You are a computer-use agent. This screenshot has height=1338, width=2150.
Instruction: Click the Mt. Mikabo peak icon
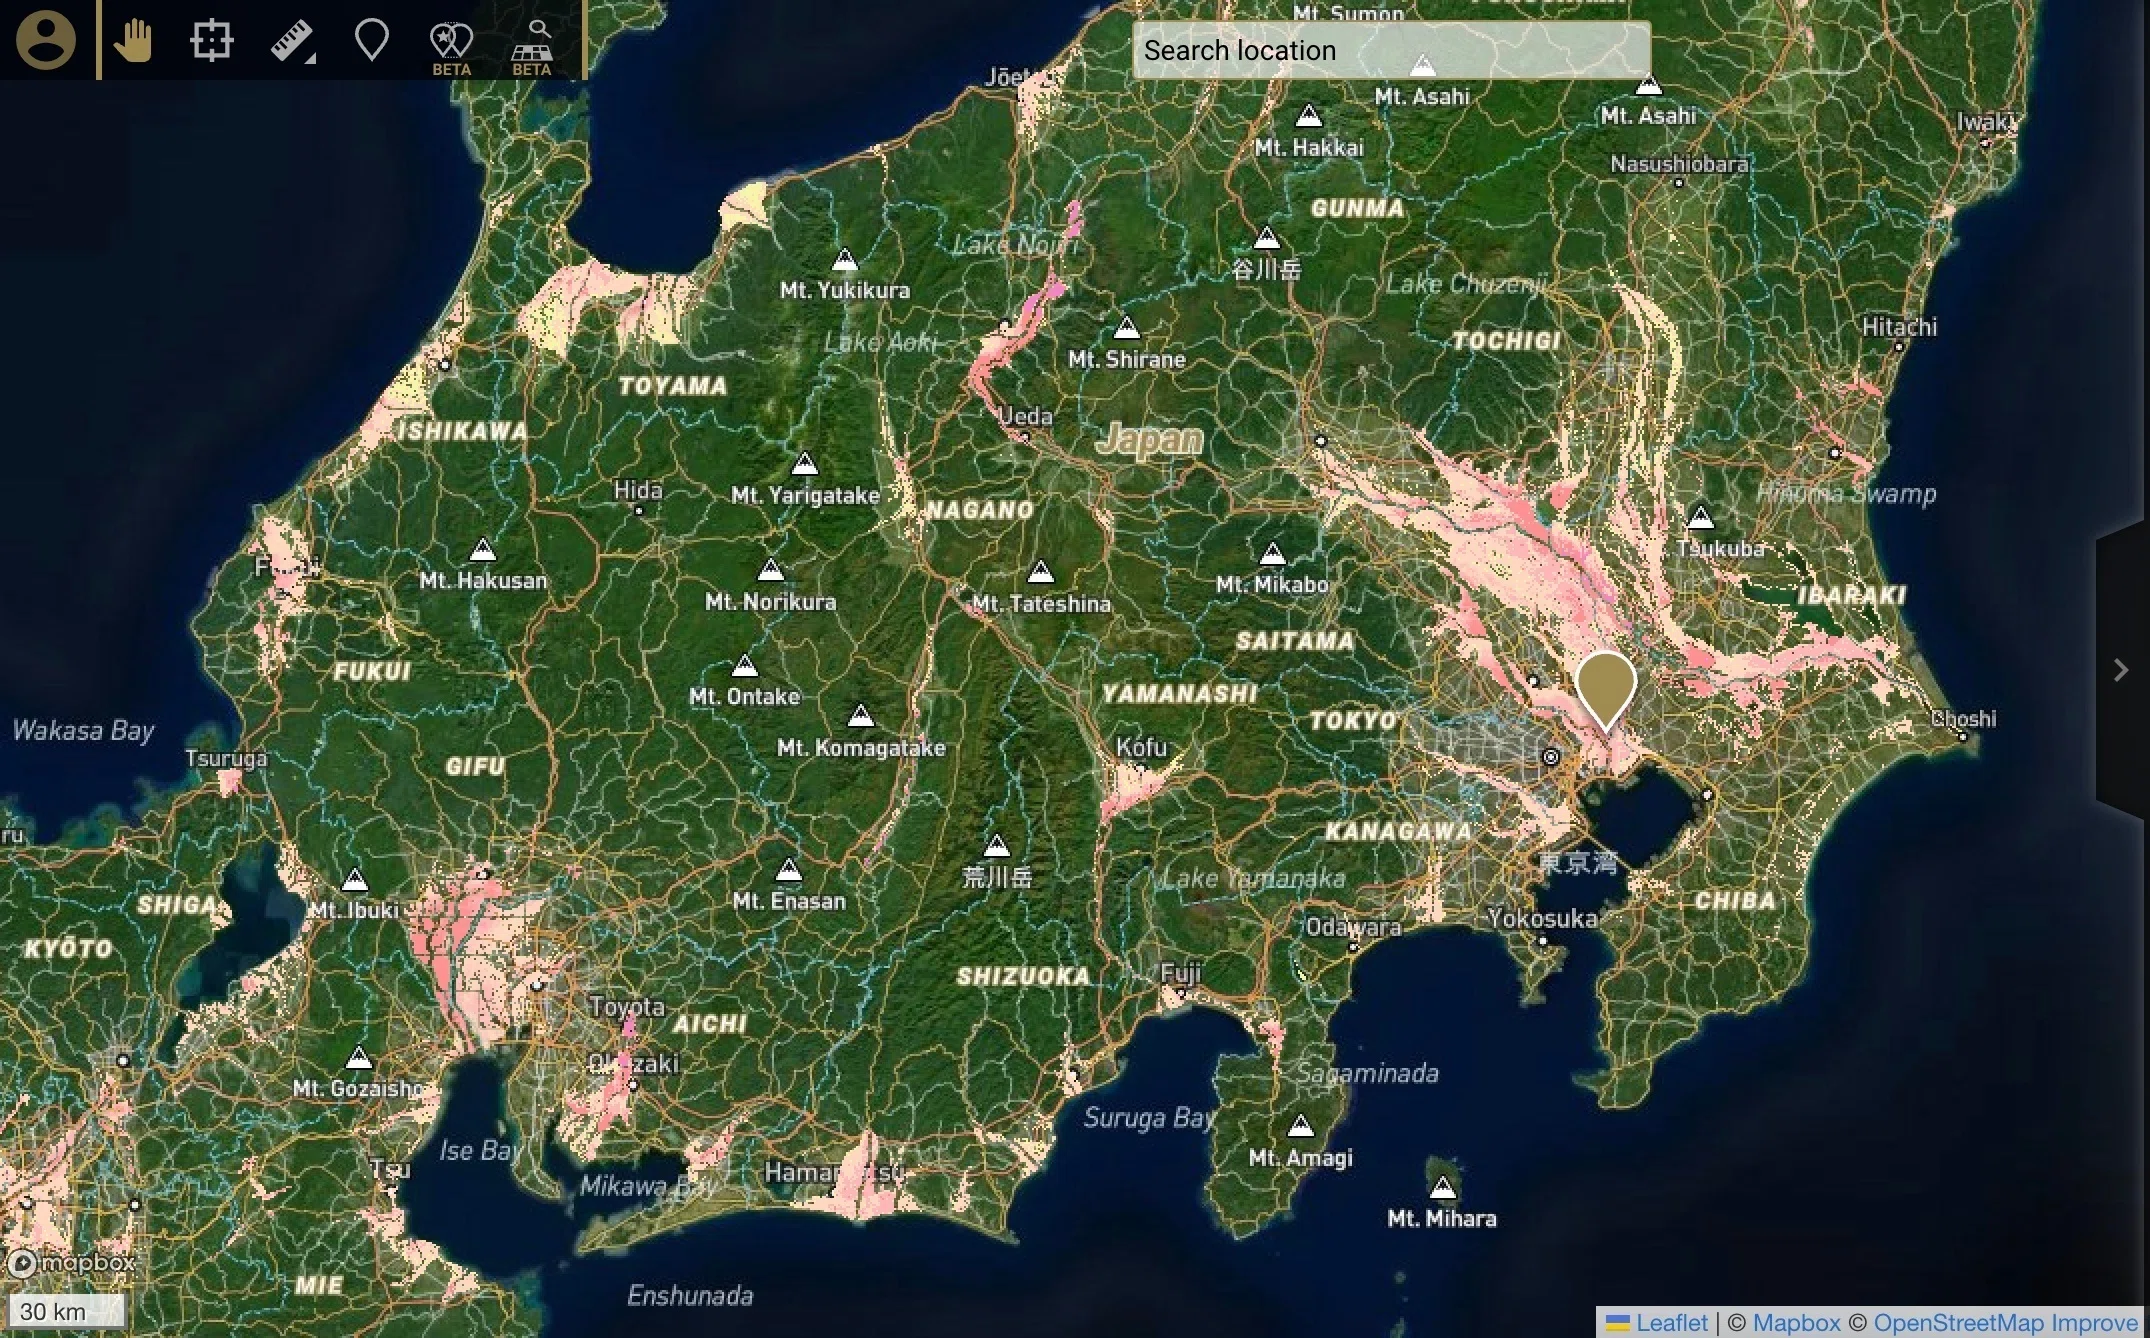(1272, 553)
